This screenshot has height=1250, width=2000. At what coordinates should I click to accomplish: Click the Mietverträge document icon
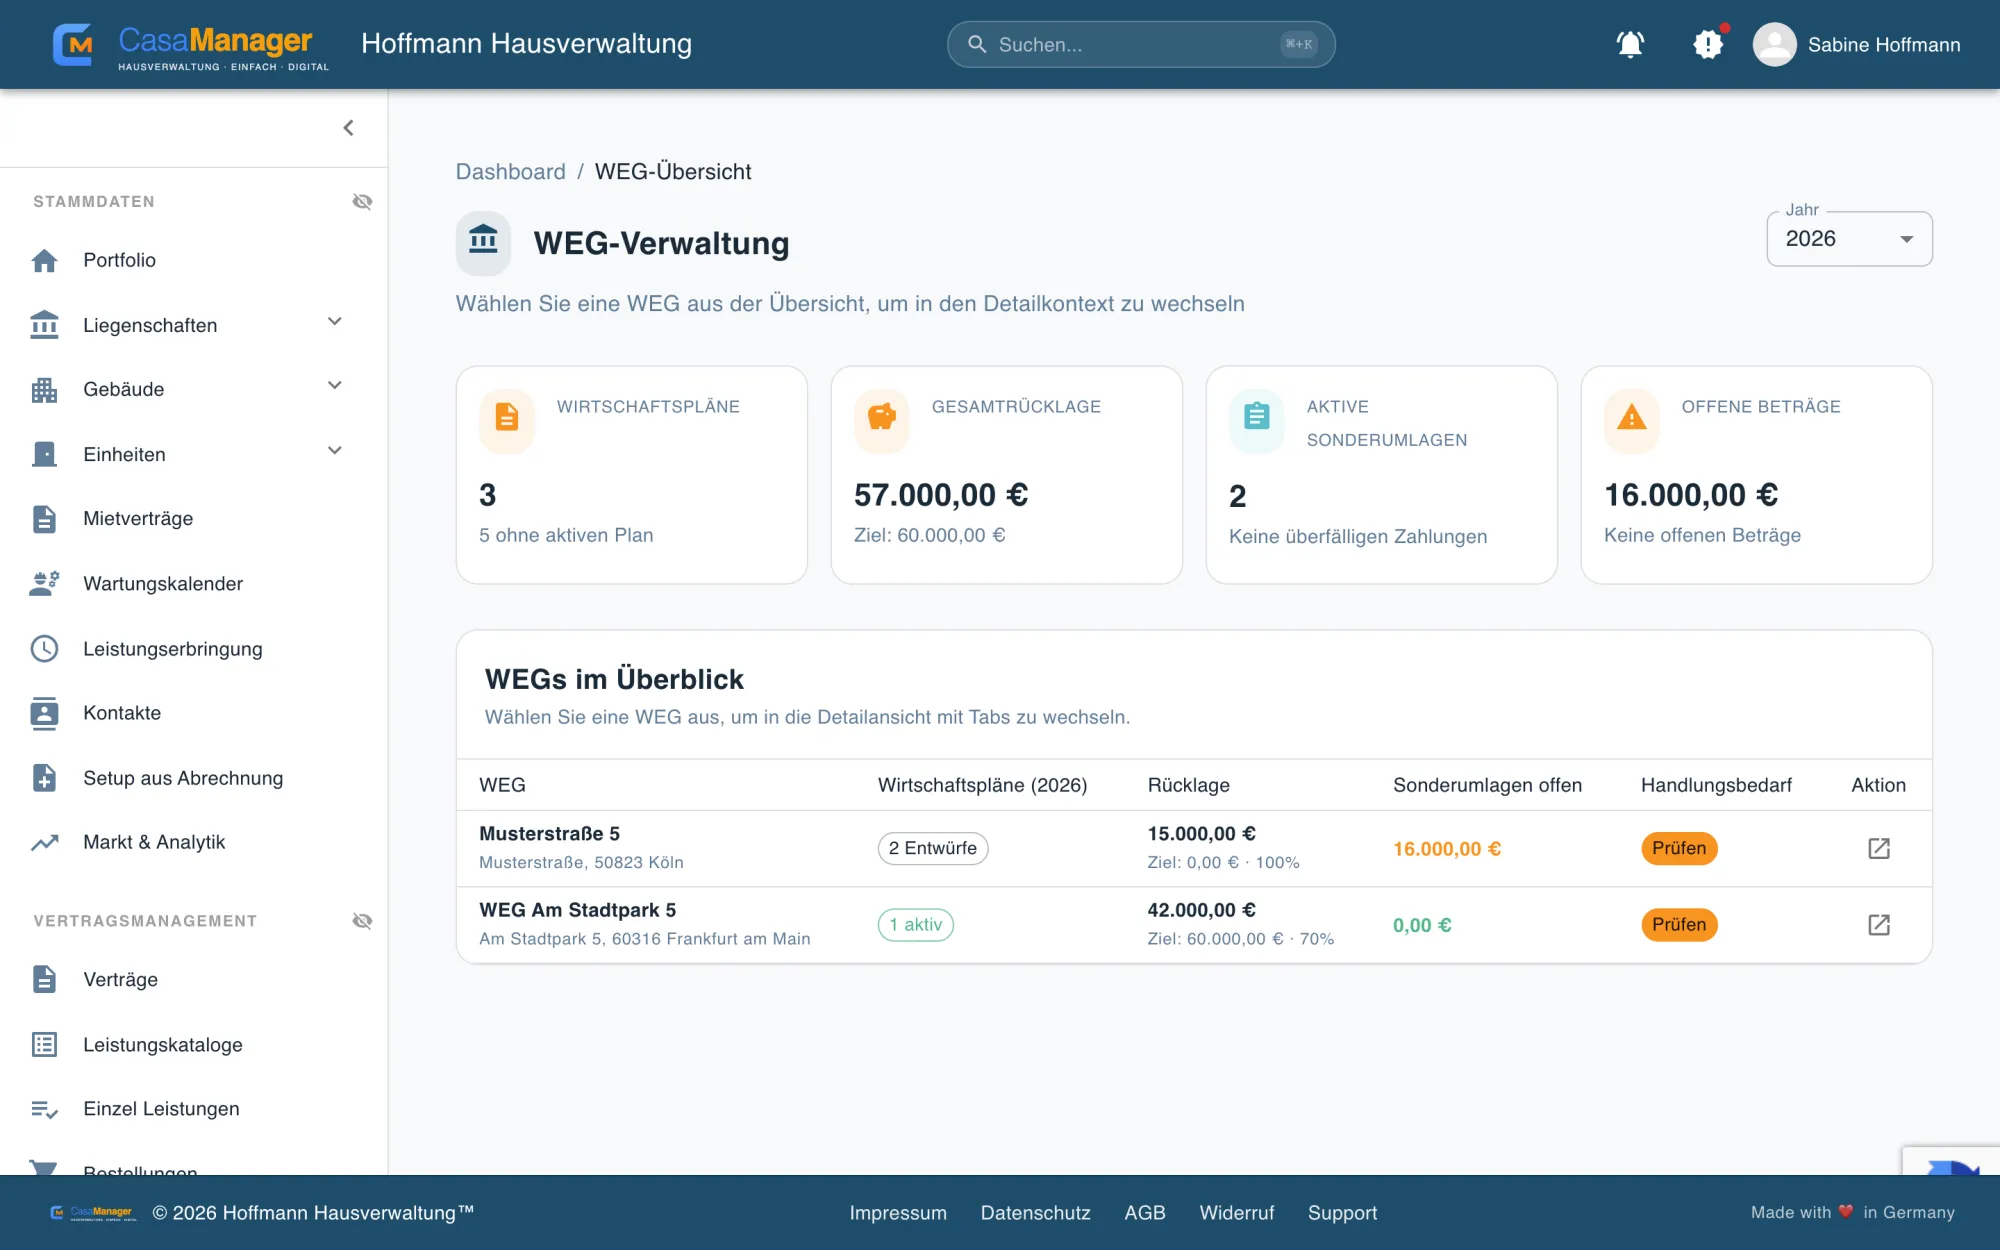44,519
